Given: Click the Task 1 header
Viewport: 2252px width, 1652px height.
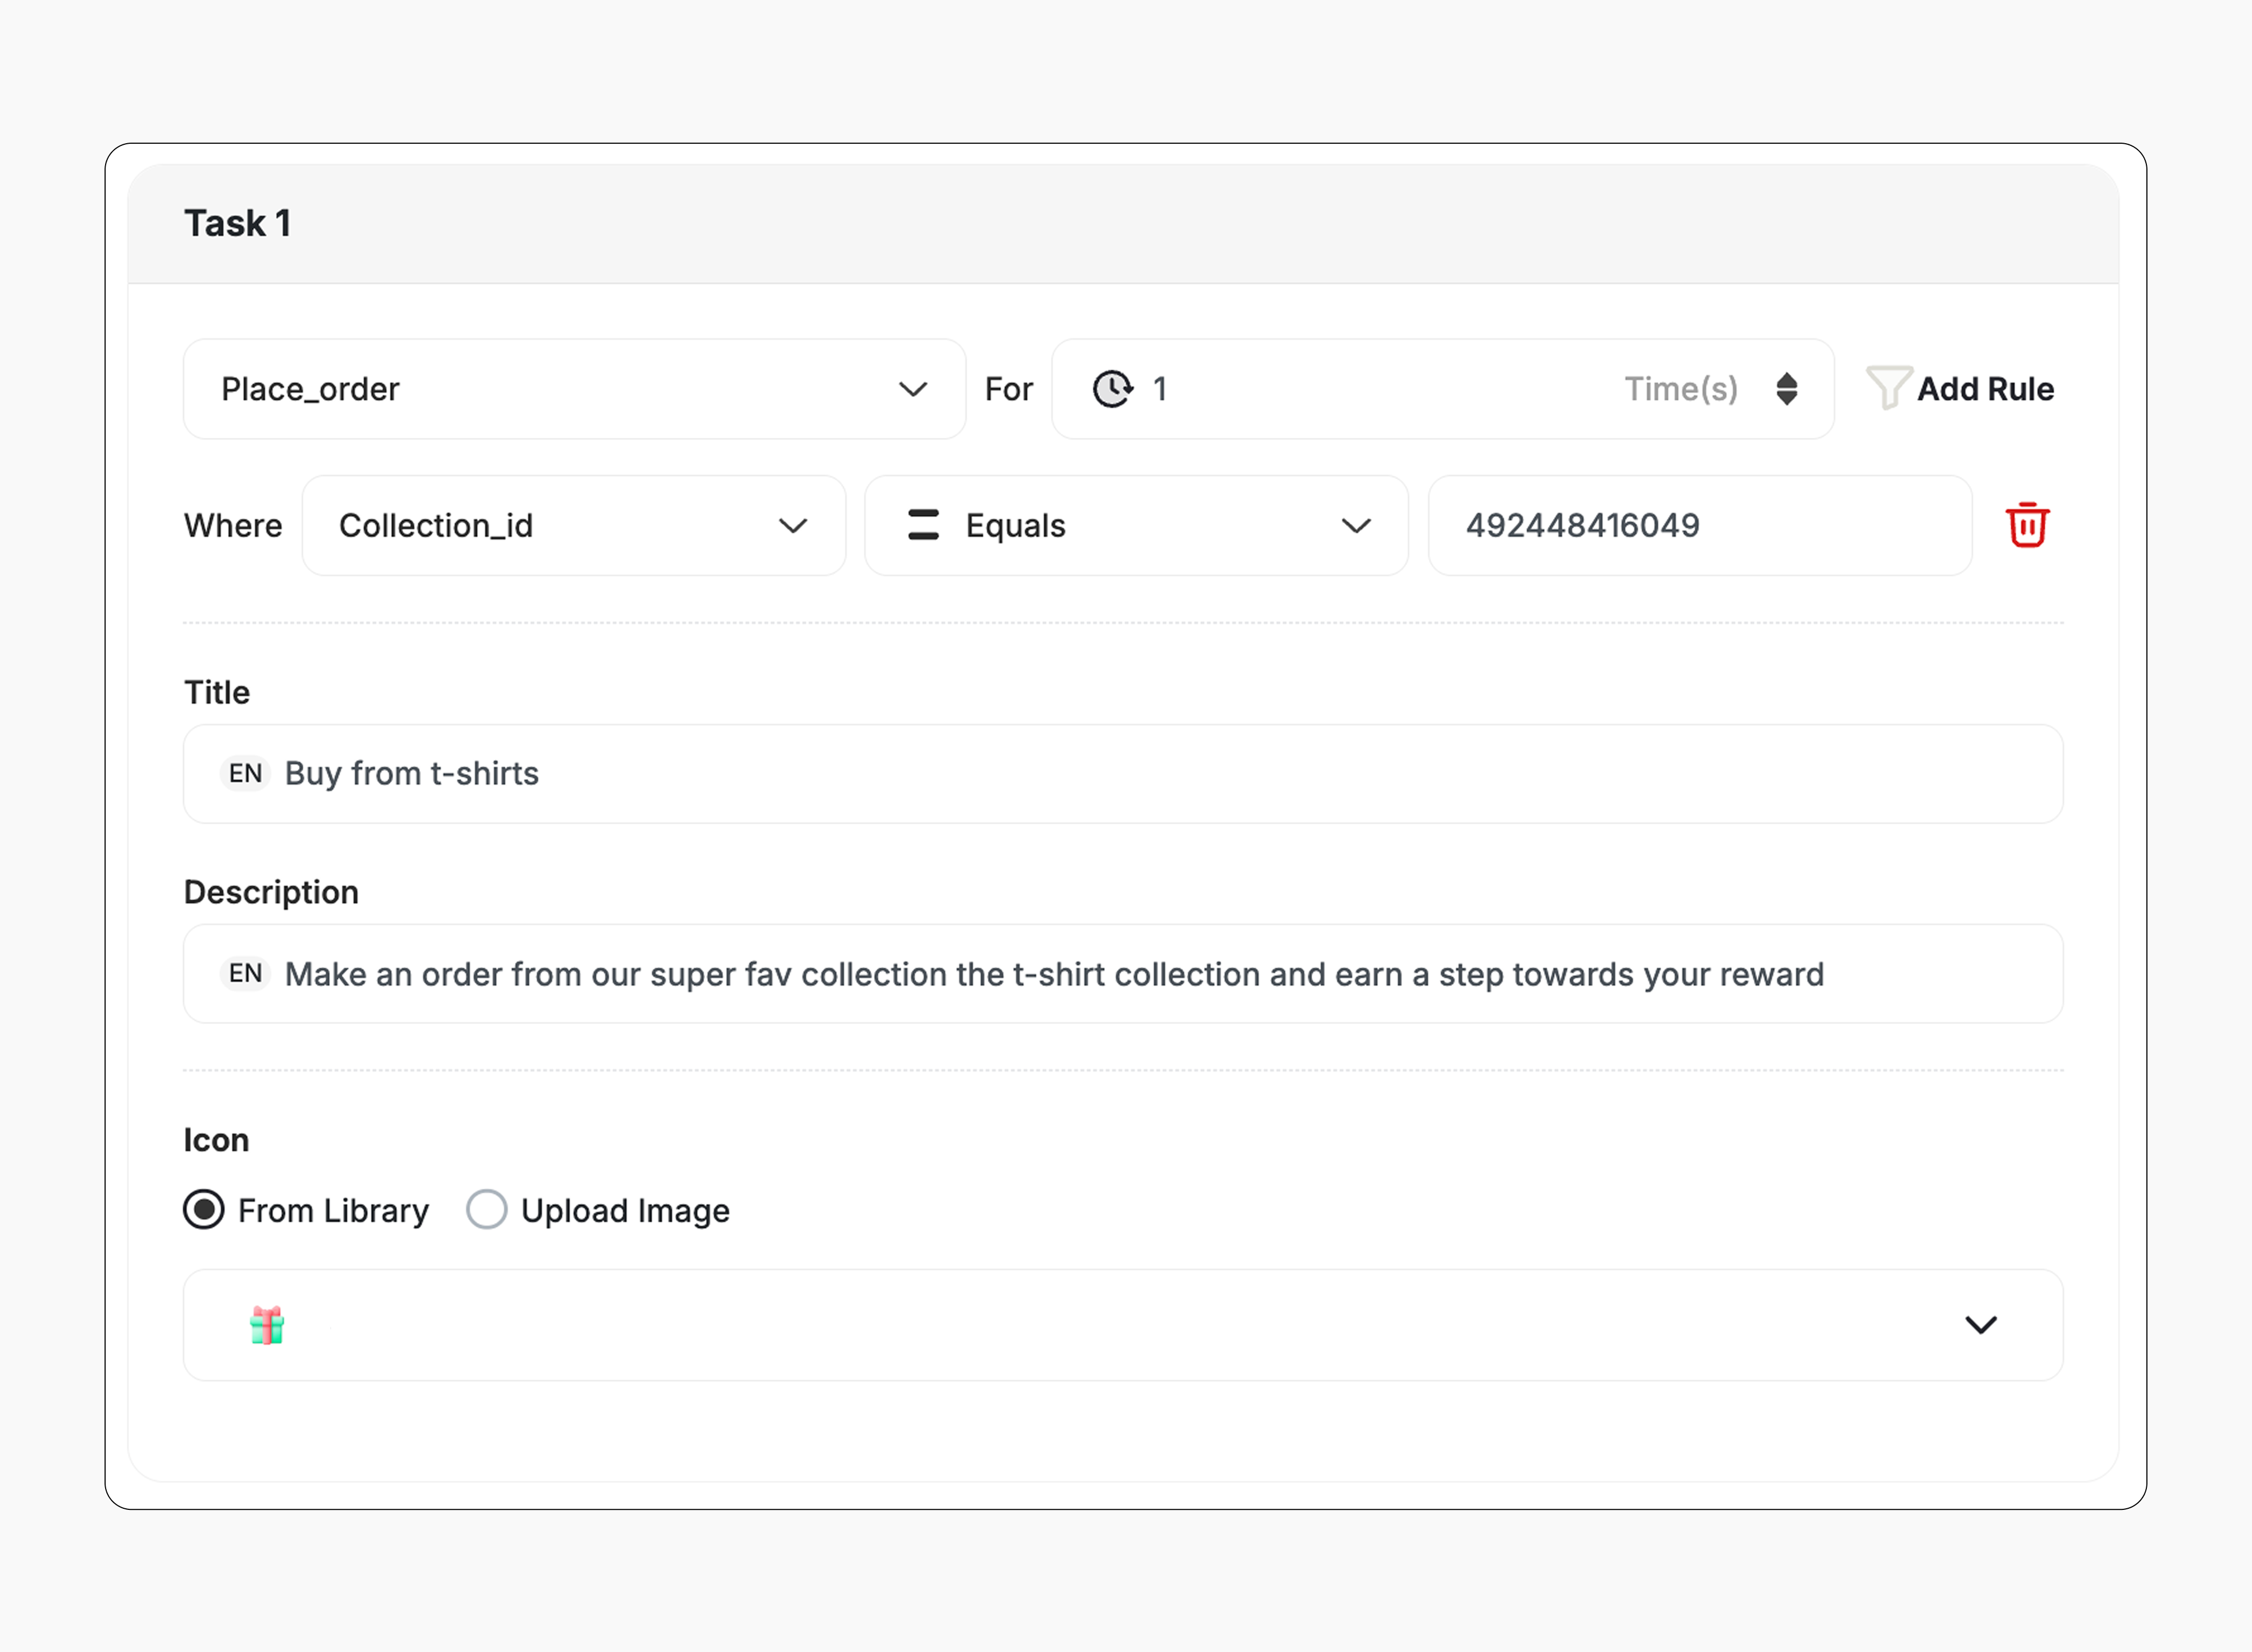Looking at the screenshot, I should click(x=238, y=223).
